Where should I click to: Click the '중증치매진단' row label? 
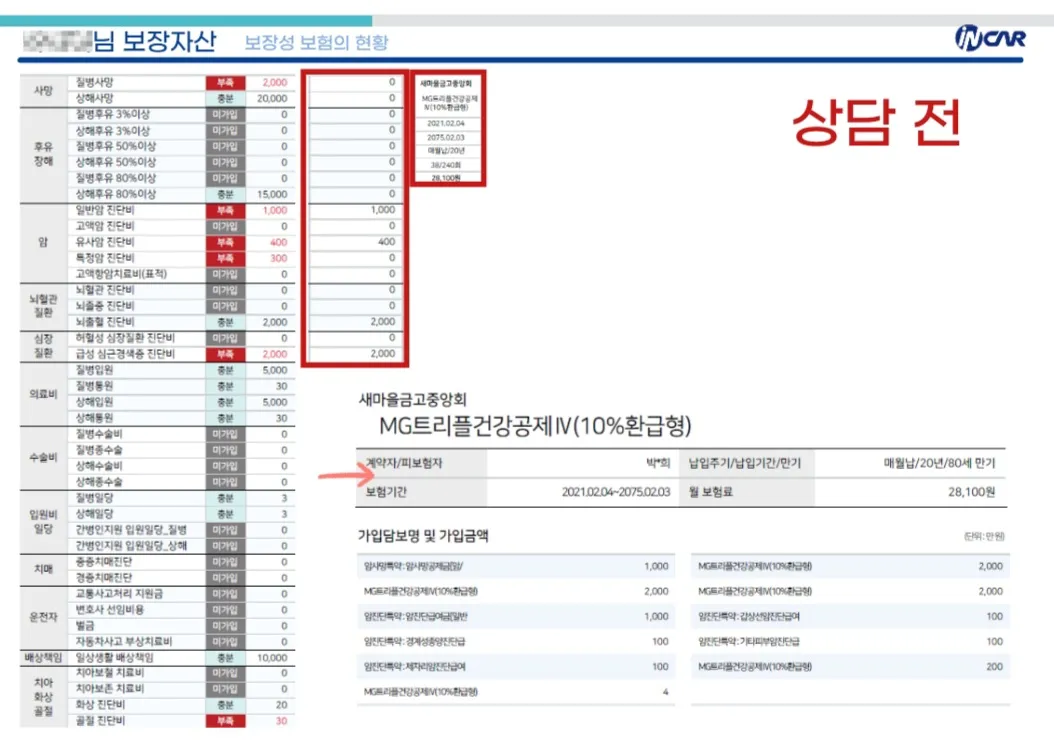(x=104, y=562)
